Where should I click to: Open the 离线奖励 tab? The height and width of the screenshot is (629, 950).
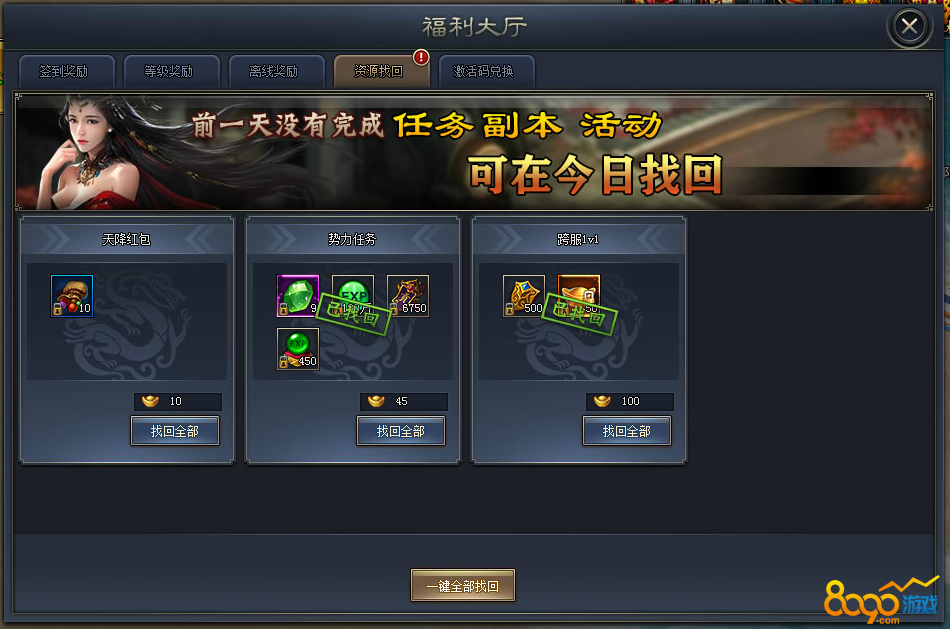(276, 72)
